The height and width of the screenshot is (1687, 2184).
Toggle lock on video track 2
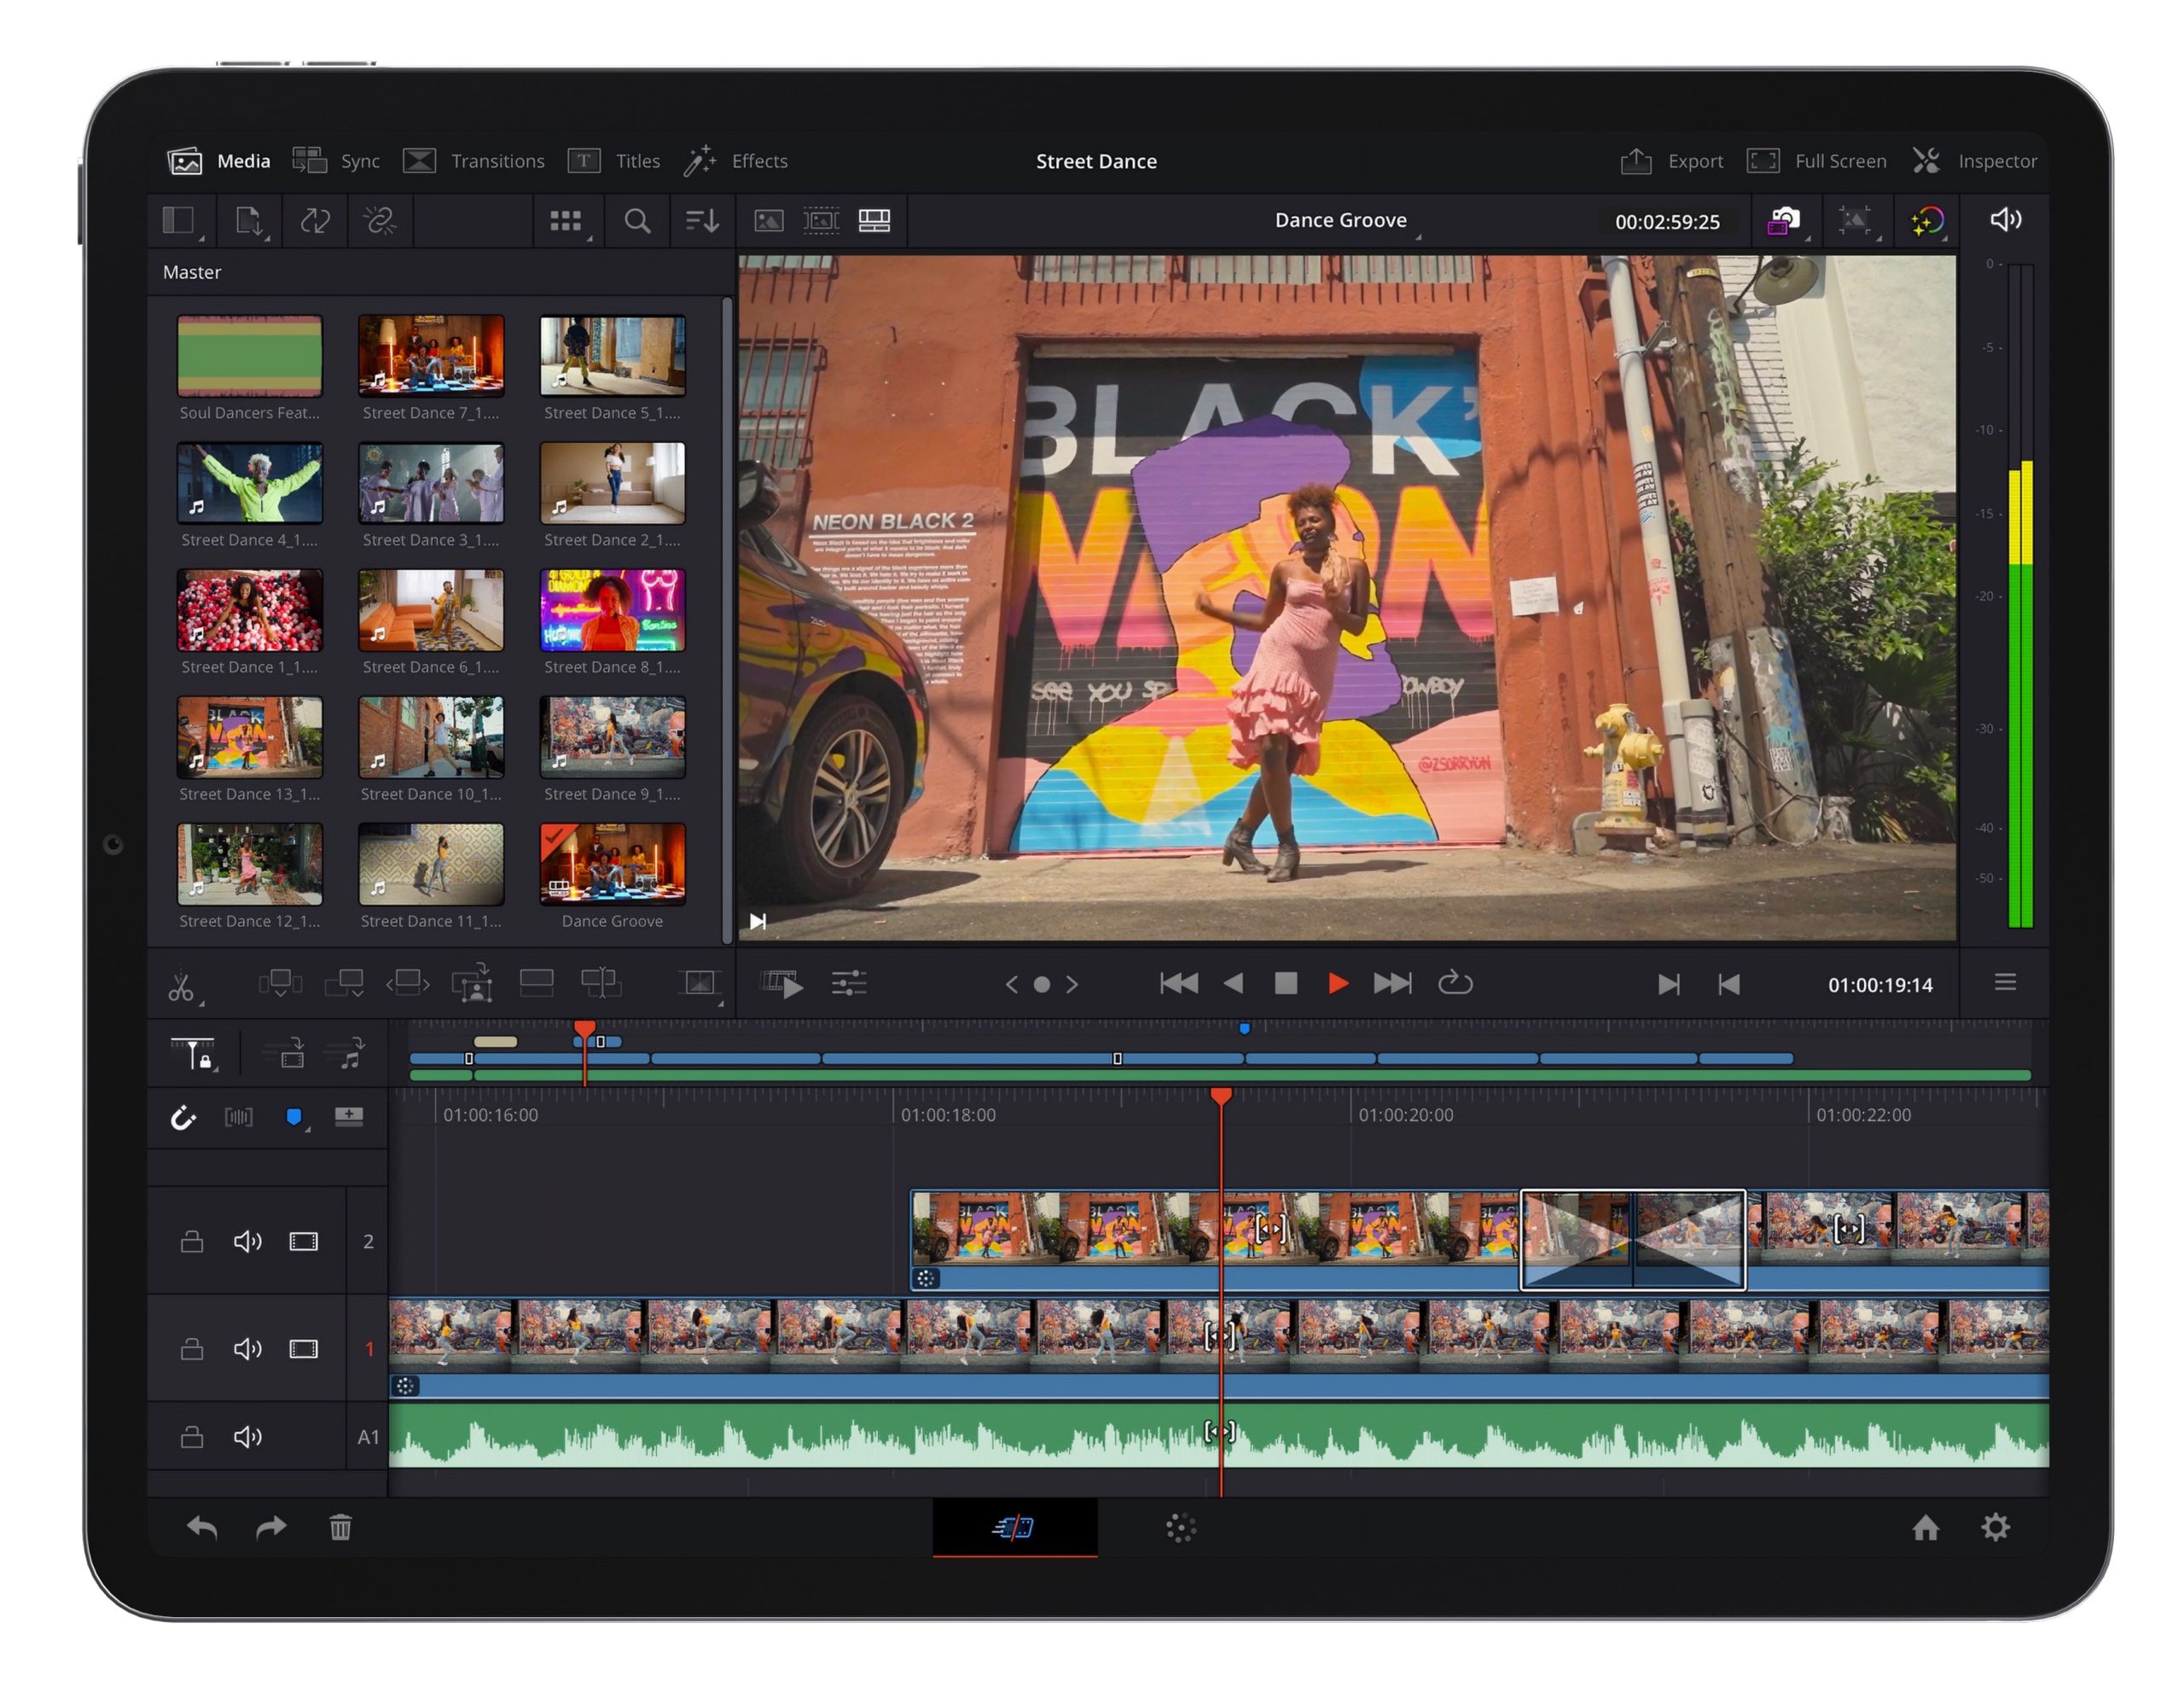click(x=192, y=1242)
